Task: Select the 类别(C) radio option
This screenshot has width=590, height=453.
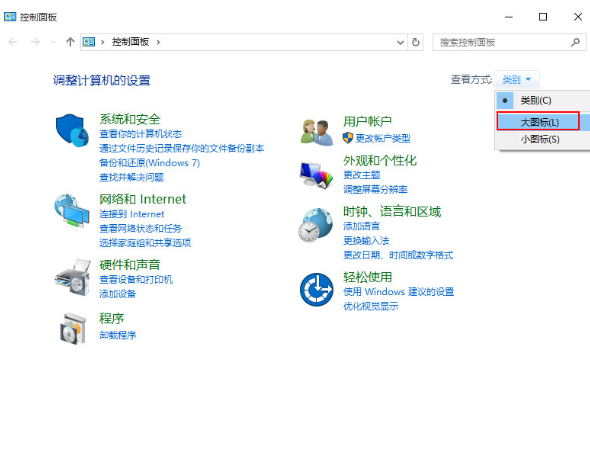Action: point(535,100)
